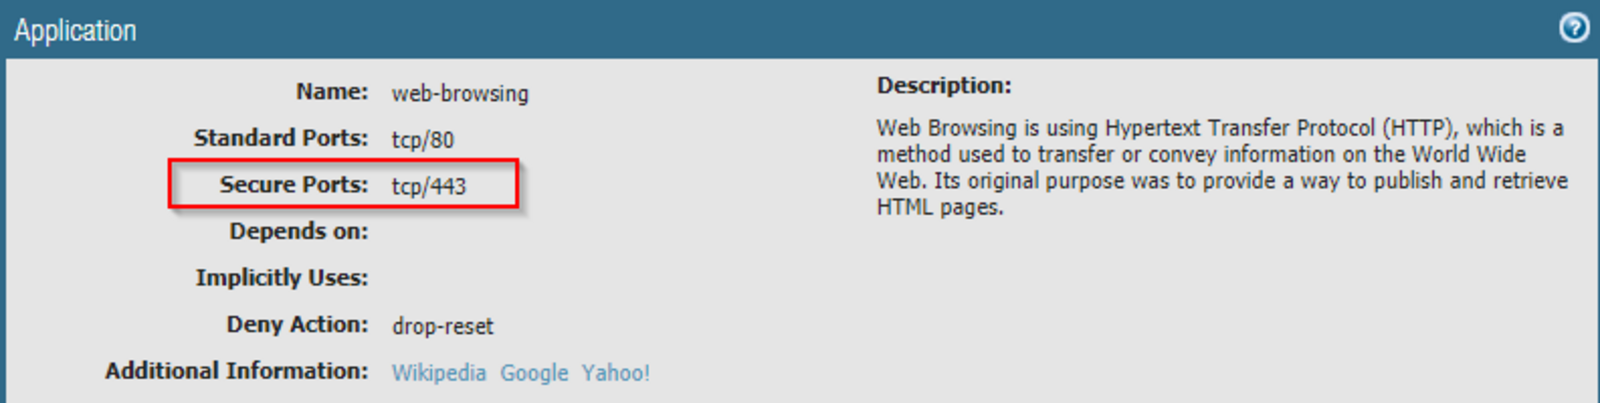Open the Google additional information link
The image size is (1600, 403).
click(534, 373)
